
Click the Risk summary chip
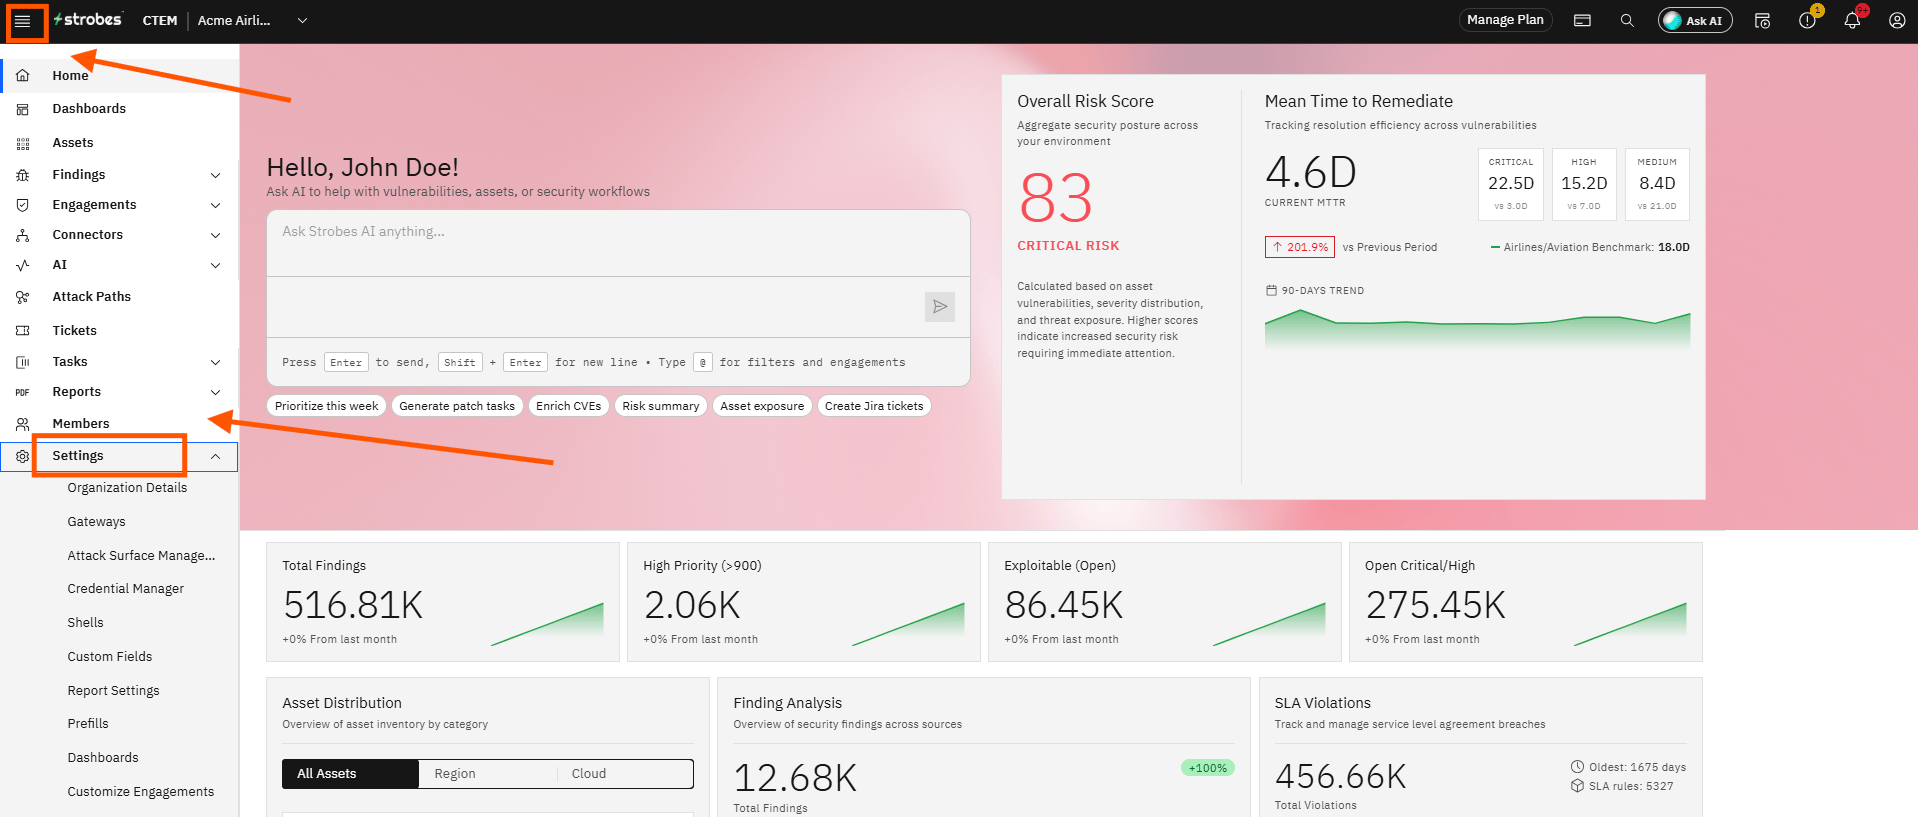click(661, 406)
